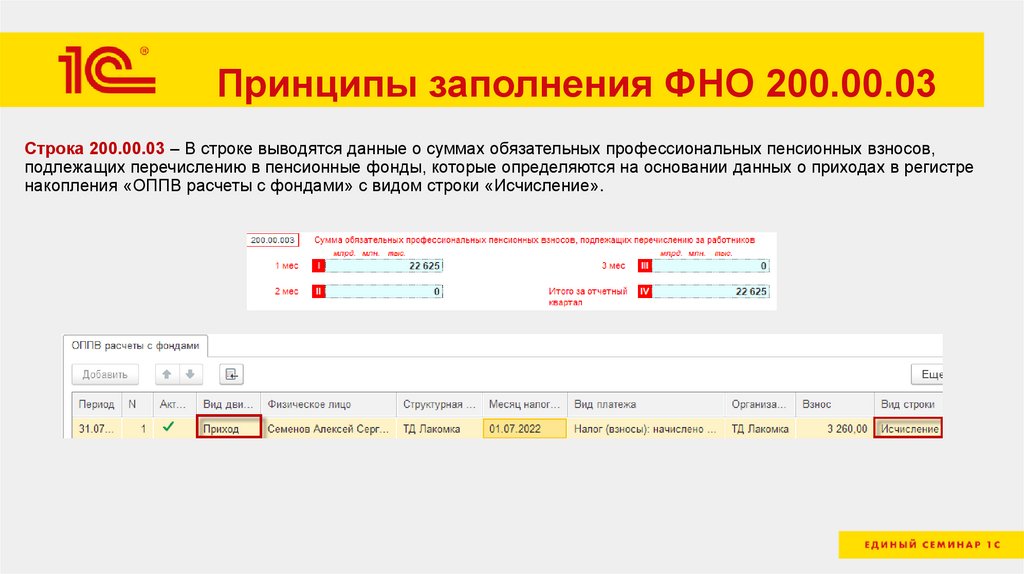Click the Вид дви... column header

pyautogui.click(x=228, y=404)
